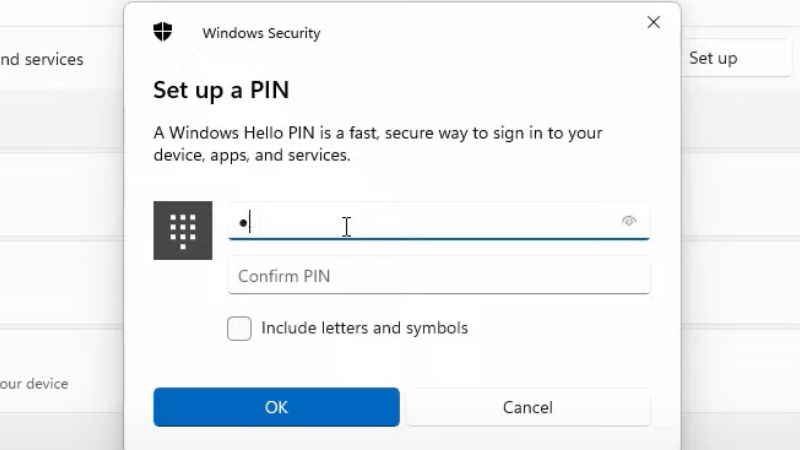Viewport: 800px width, 450px height.
Task: Click the Windows Hello PIN description text
Action: 378,144
